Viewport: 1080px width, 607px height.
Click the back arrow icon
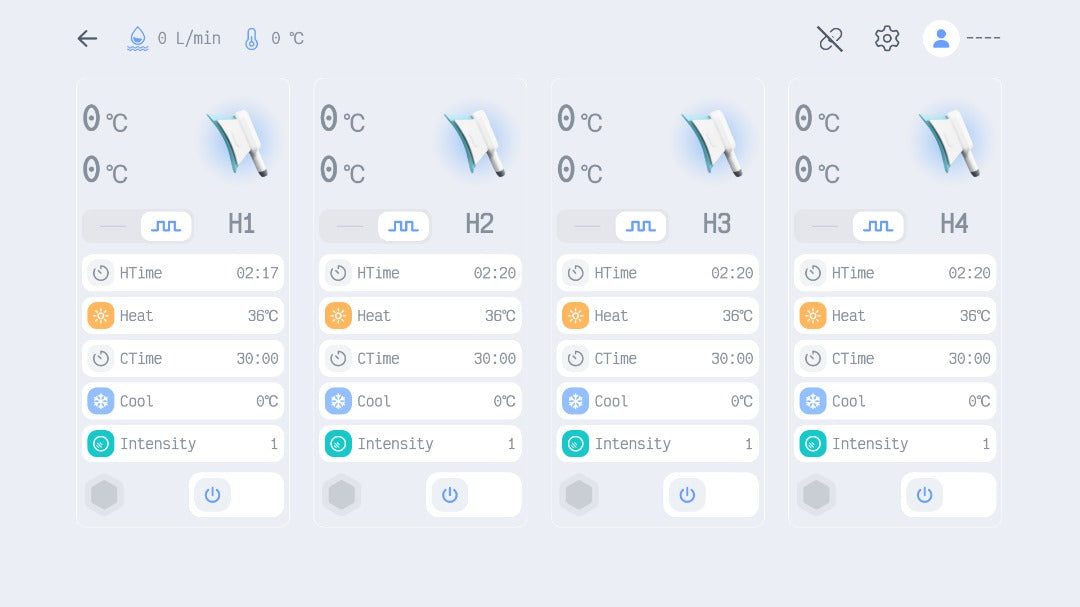(x=88, y=39)
